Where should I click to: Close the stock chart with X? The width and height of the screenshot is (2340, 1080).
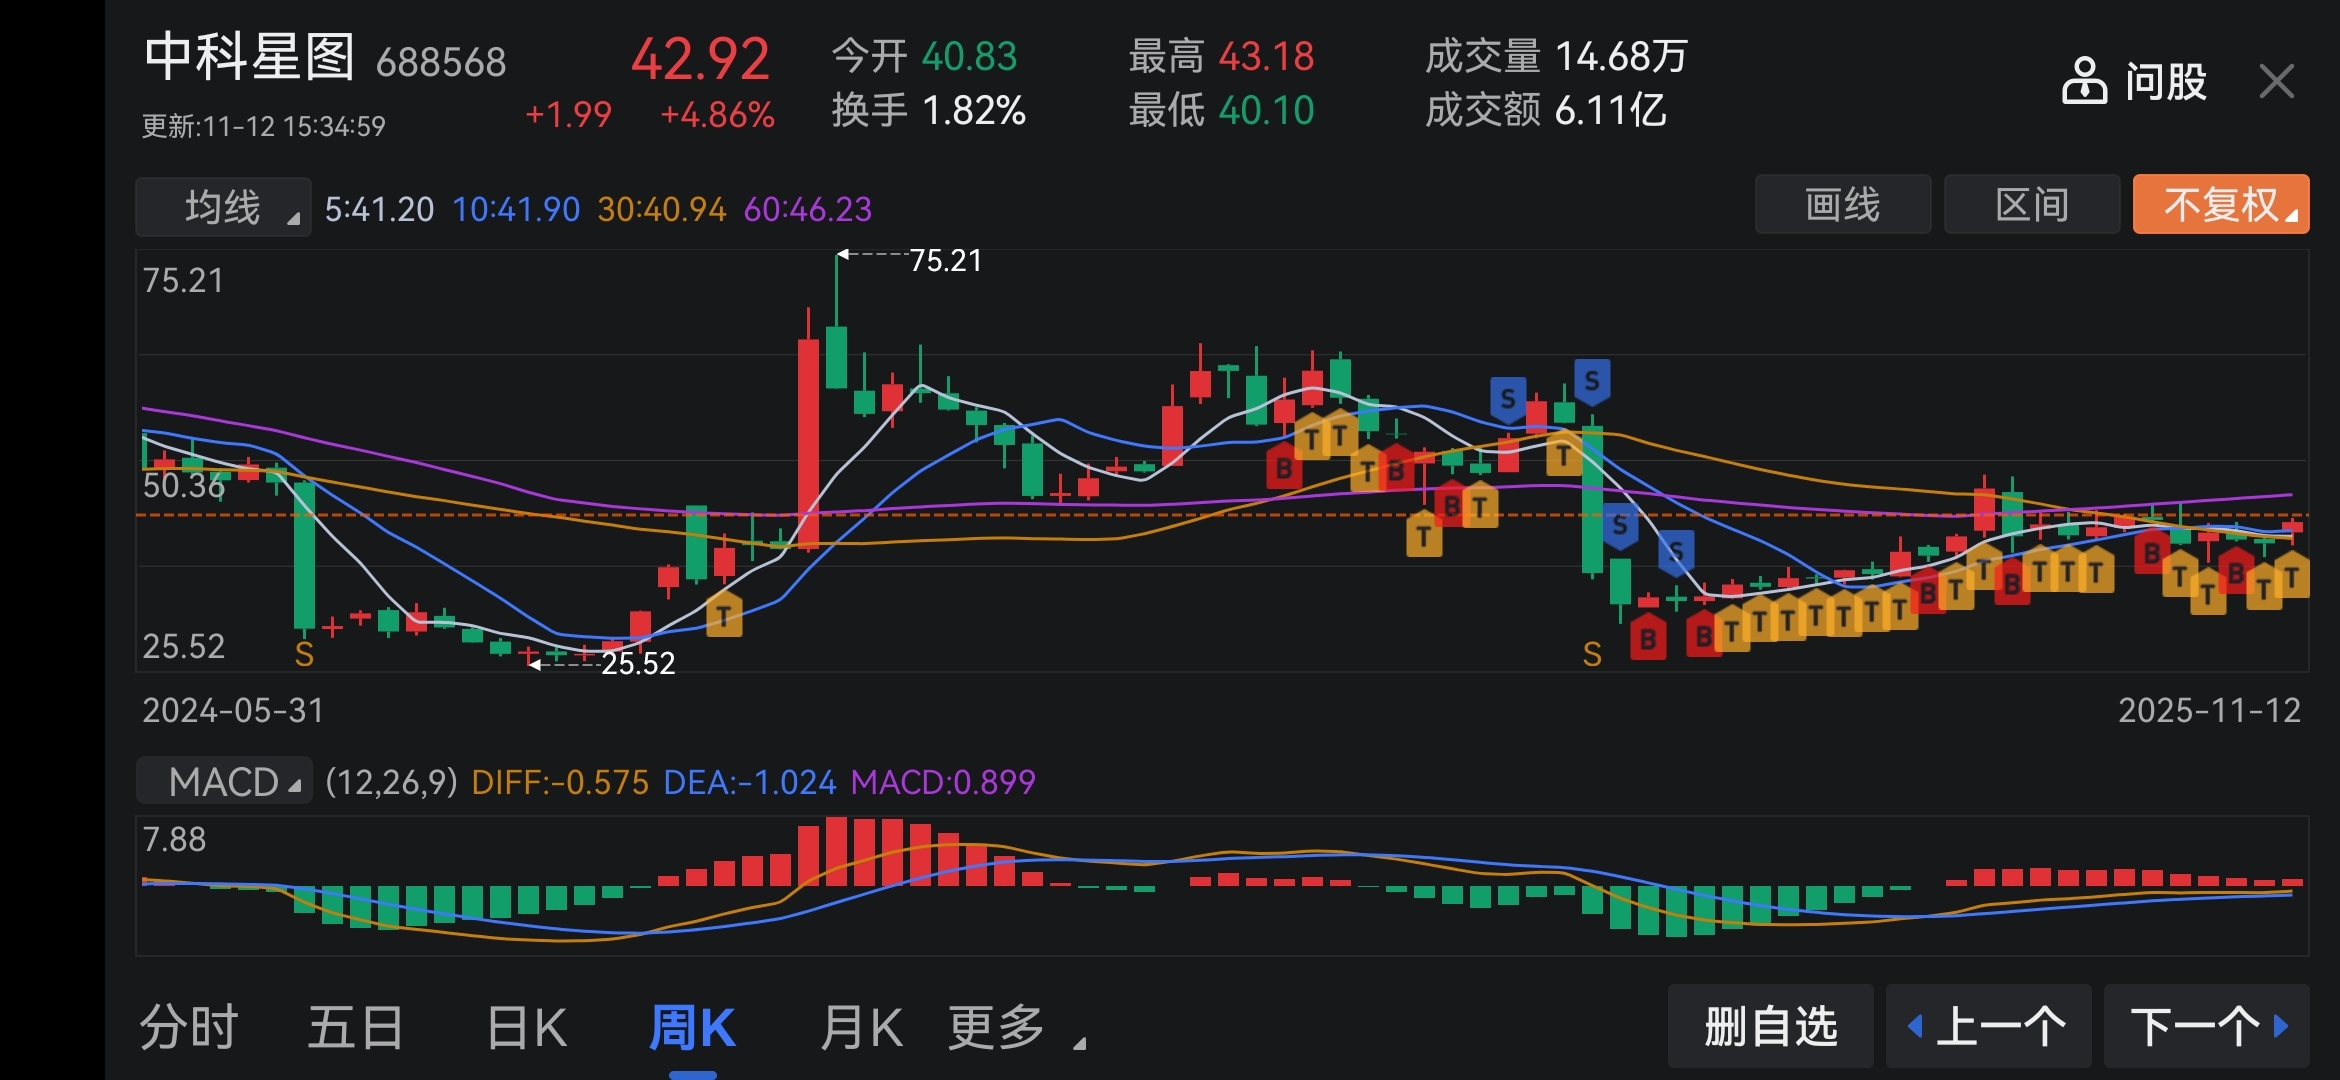2276,81
